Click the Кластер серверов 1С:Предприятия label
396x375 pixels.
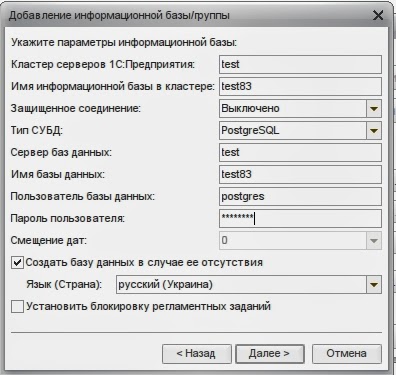(x=103, y=64)
